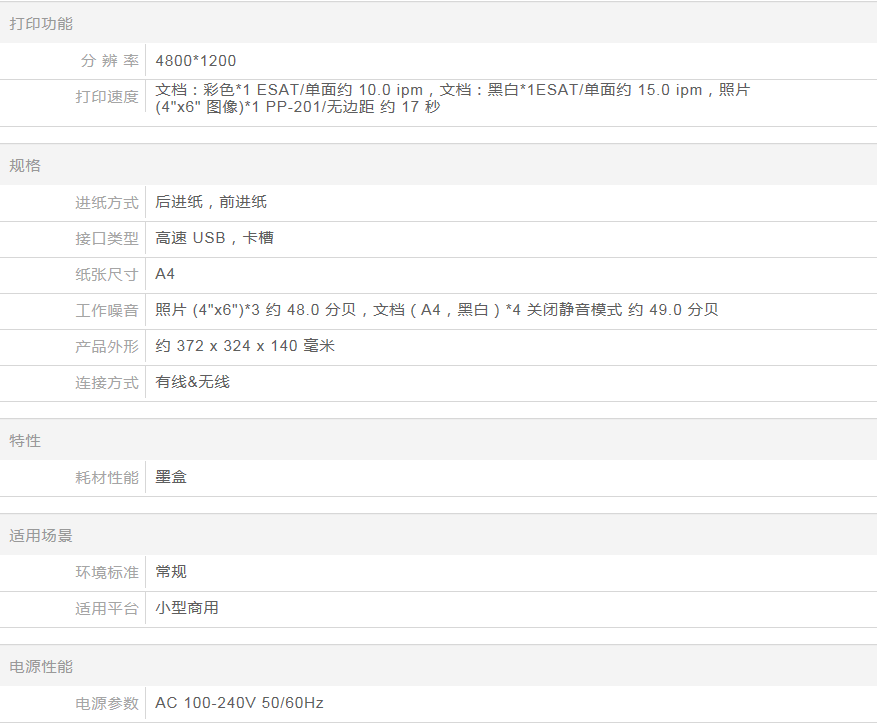Viewport: 877px width, 723px height.
Task: Select the 接口类型 label
Action: (x=107, y=239)
